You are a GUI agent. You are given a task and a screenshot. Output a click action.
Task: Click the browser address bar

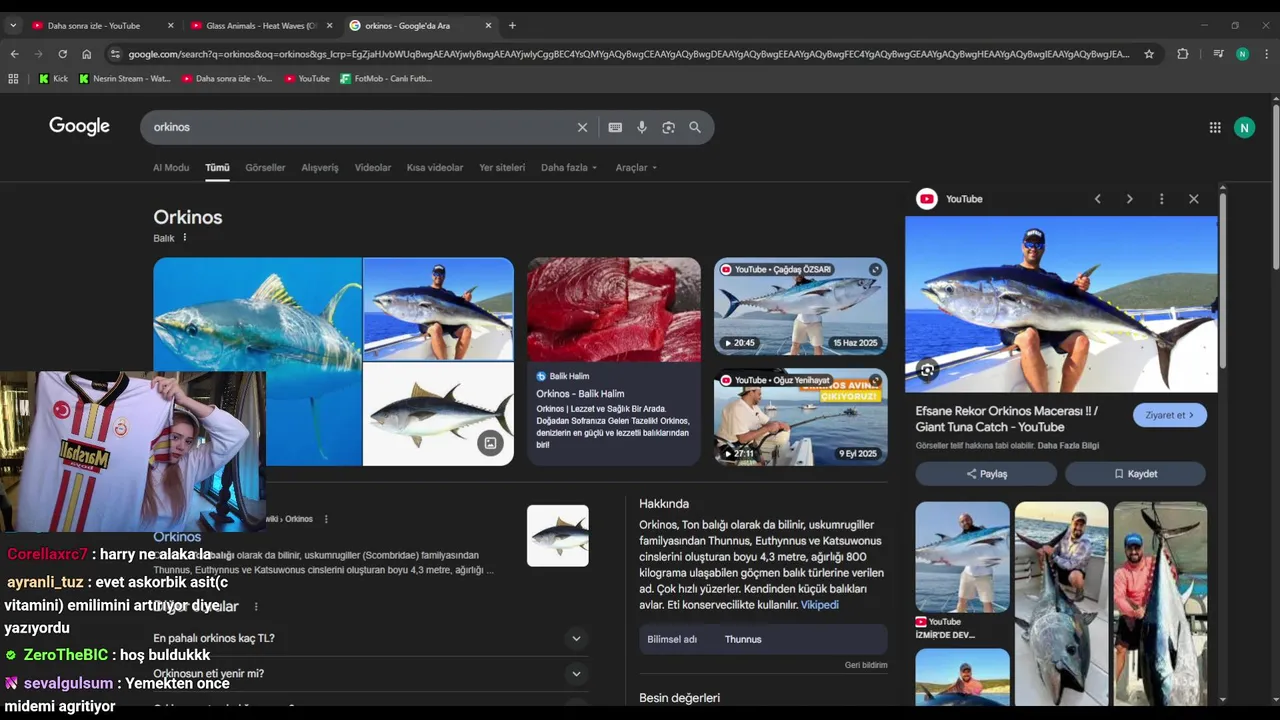(628, 54)
